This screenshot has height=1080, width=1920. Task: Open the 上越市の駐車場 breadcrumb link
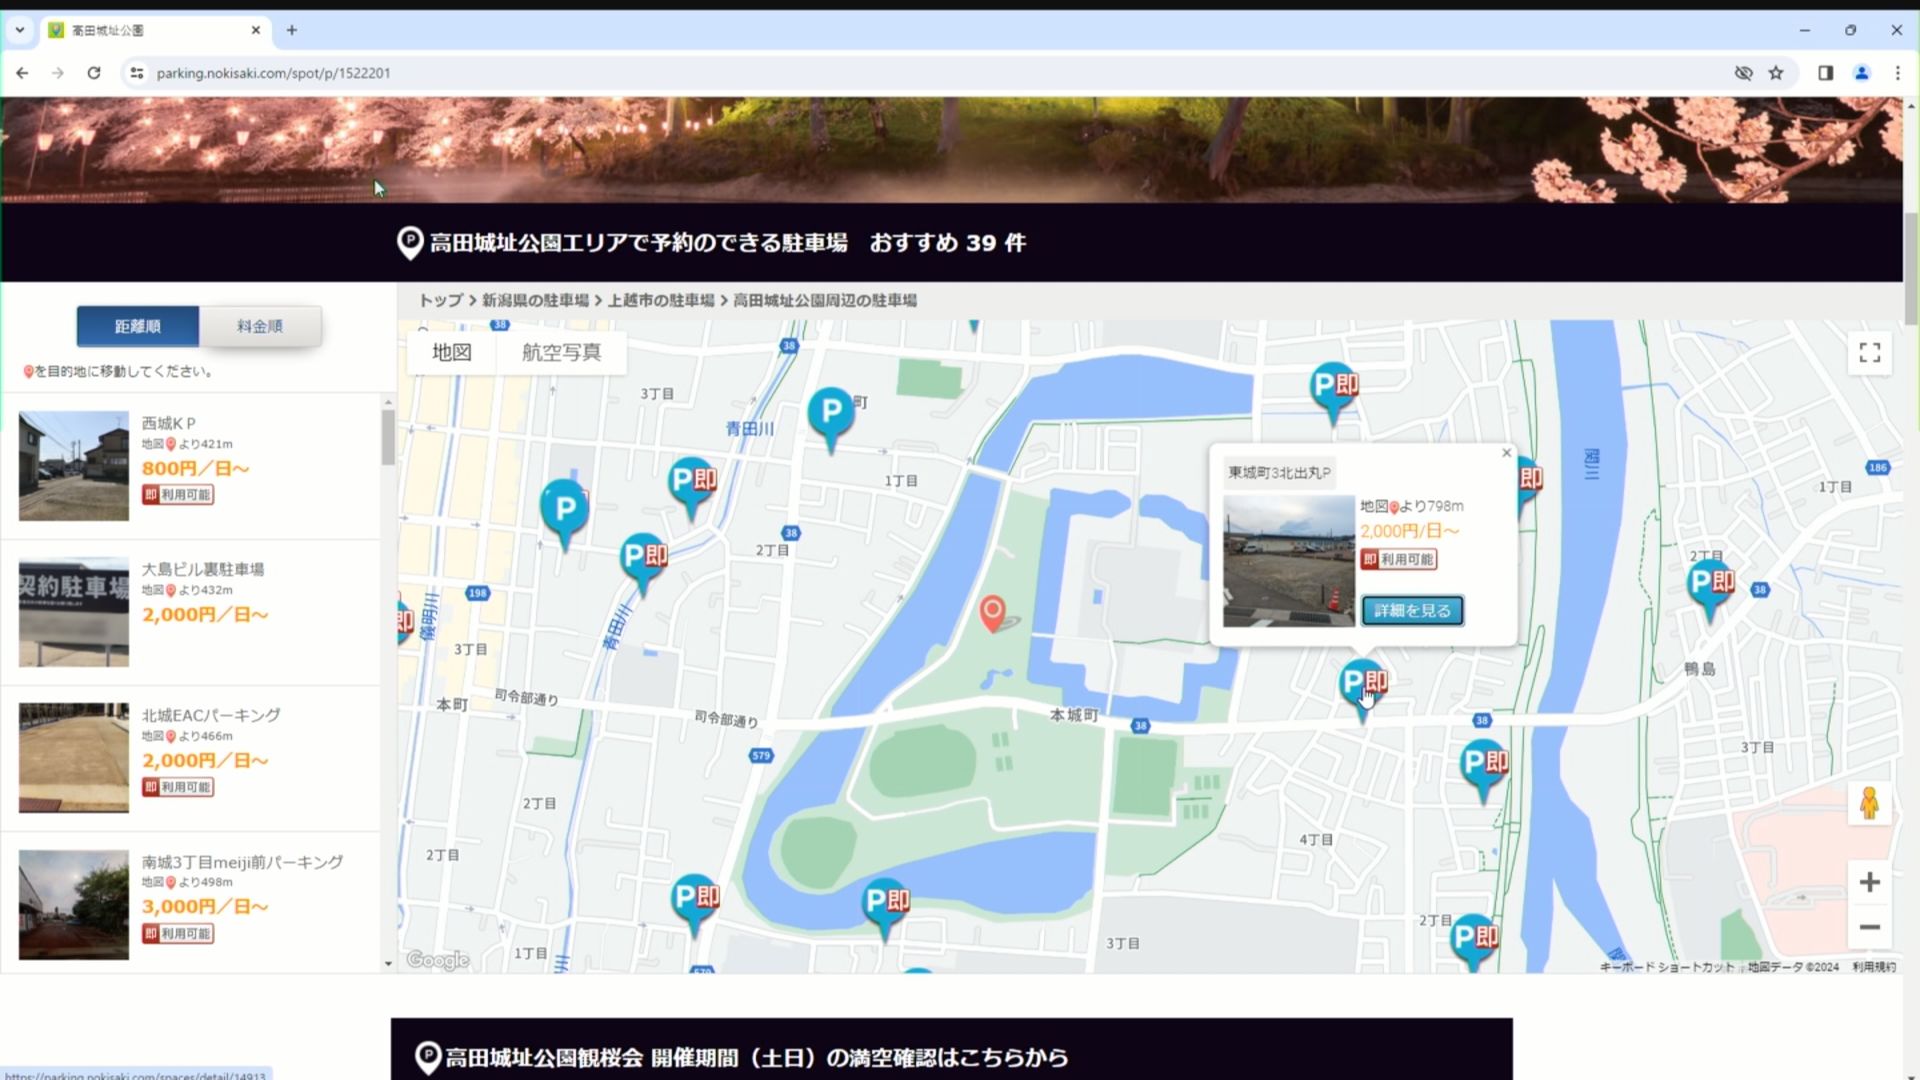(661, 300)
